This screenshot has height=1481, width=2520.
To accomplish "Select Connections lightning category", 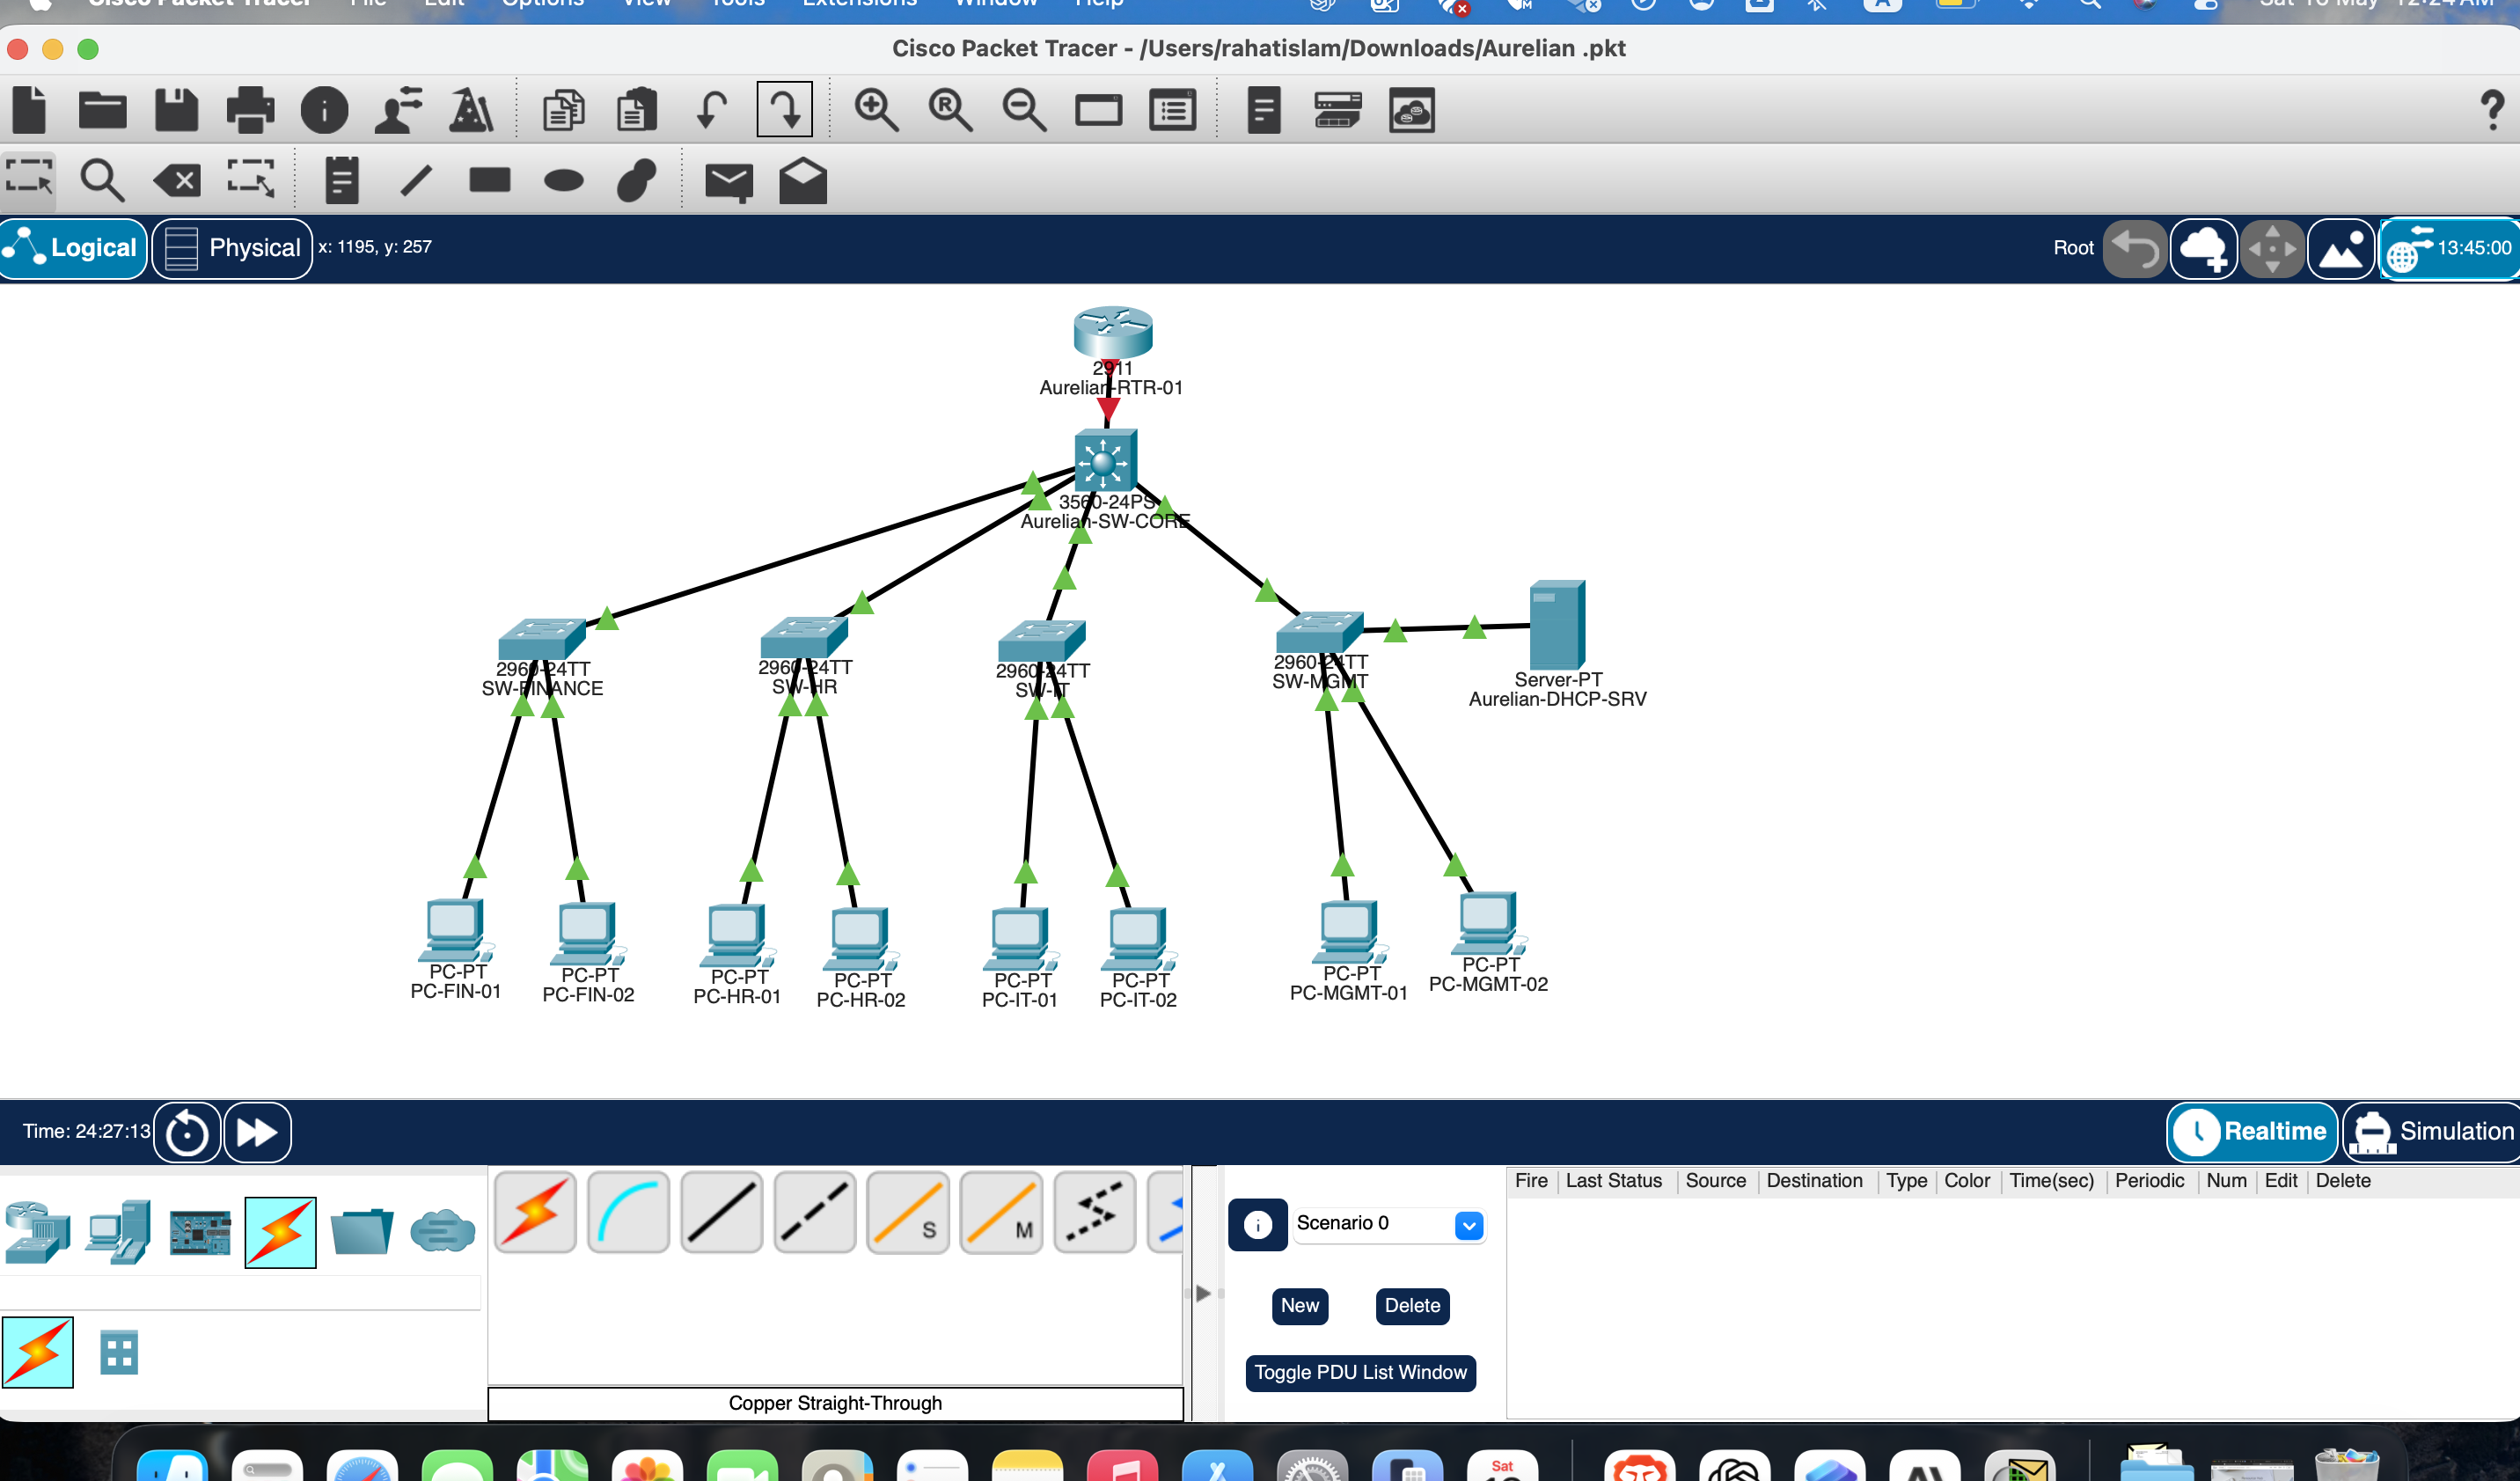I will pos(280,1232).
